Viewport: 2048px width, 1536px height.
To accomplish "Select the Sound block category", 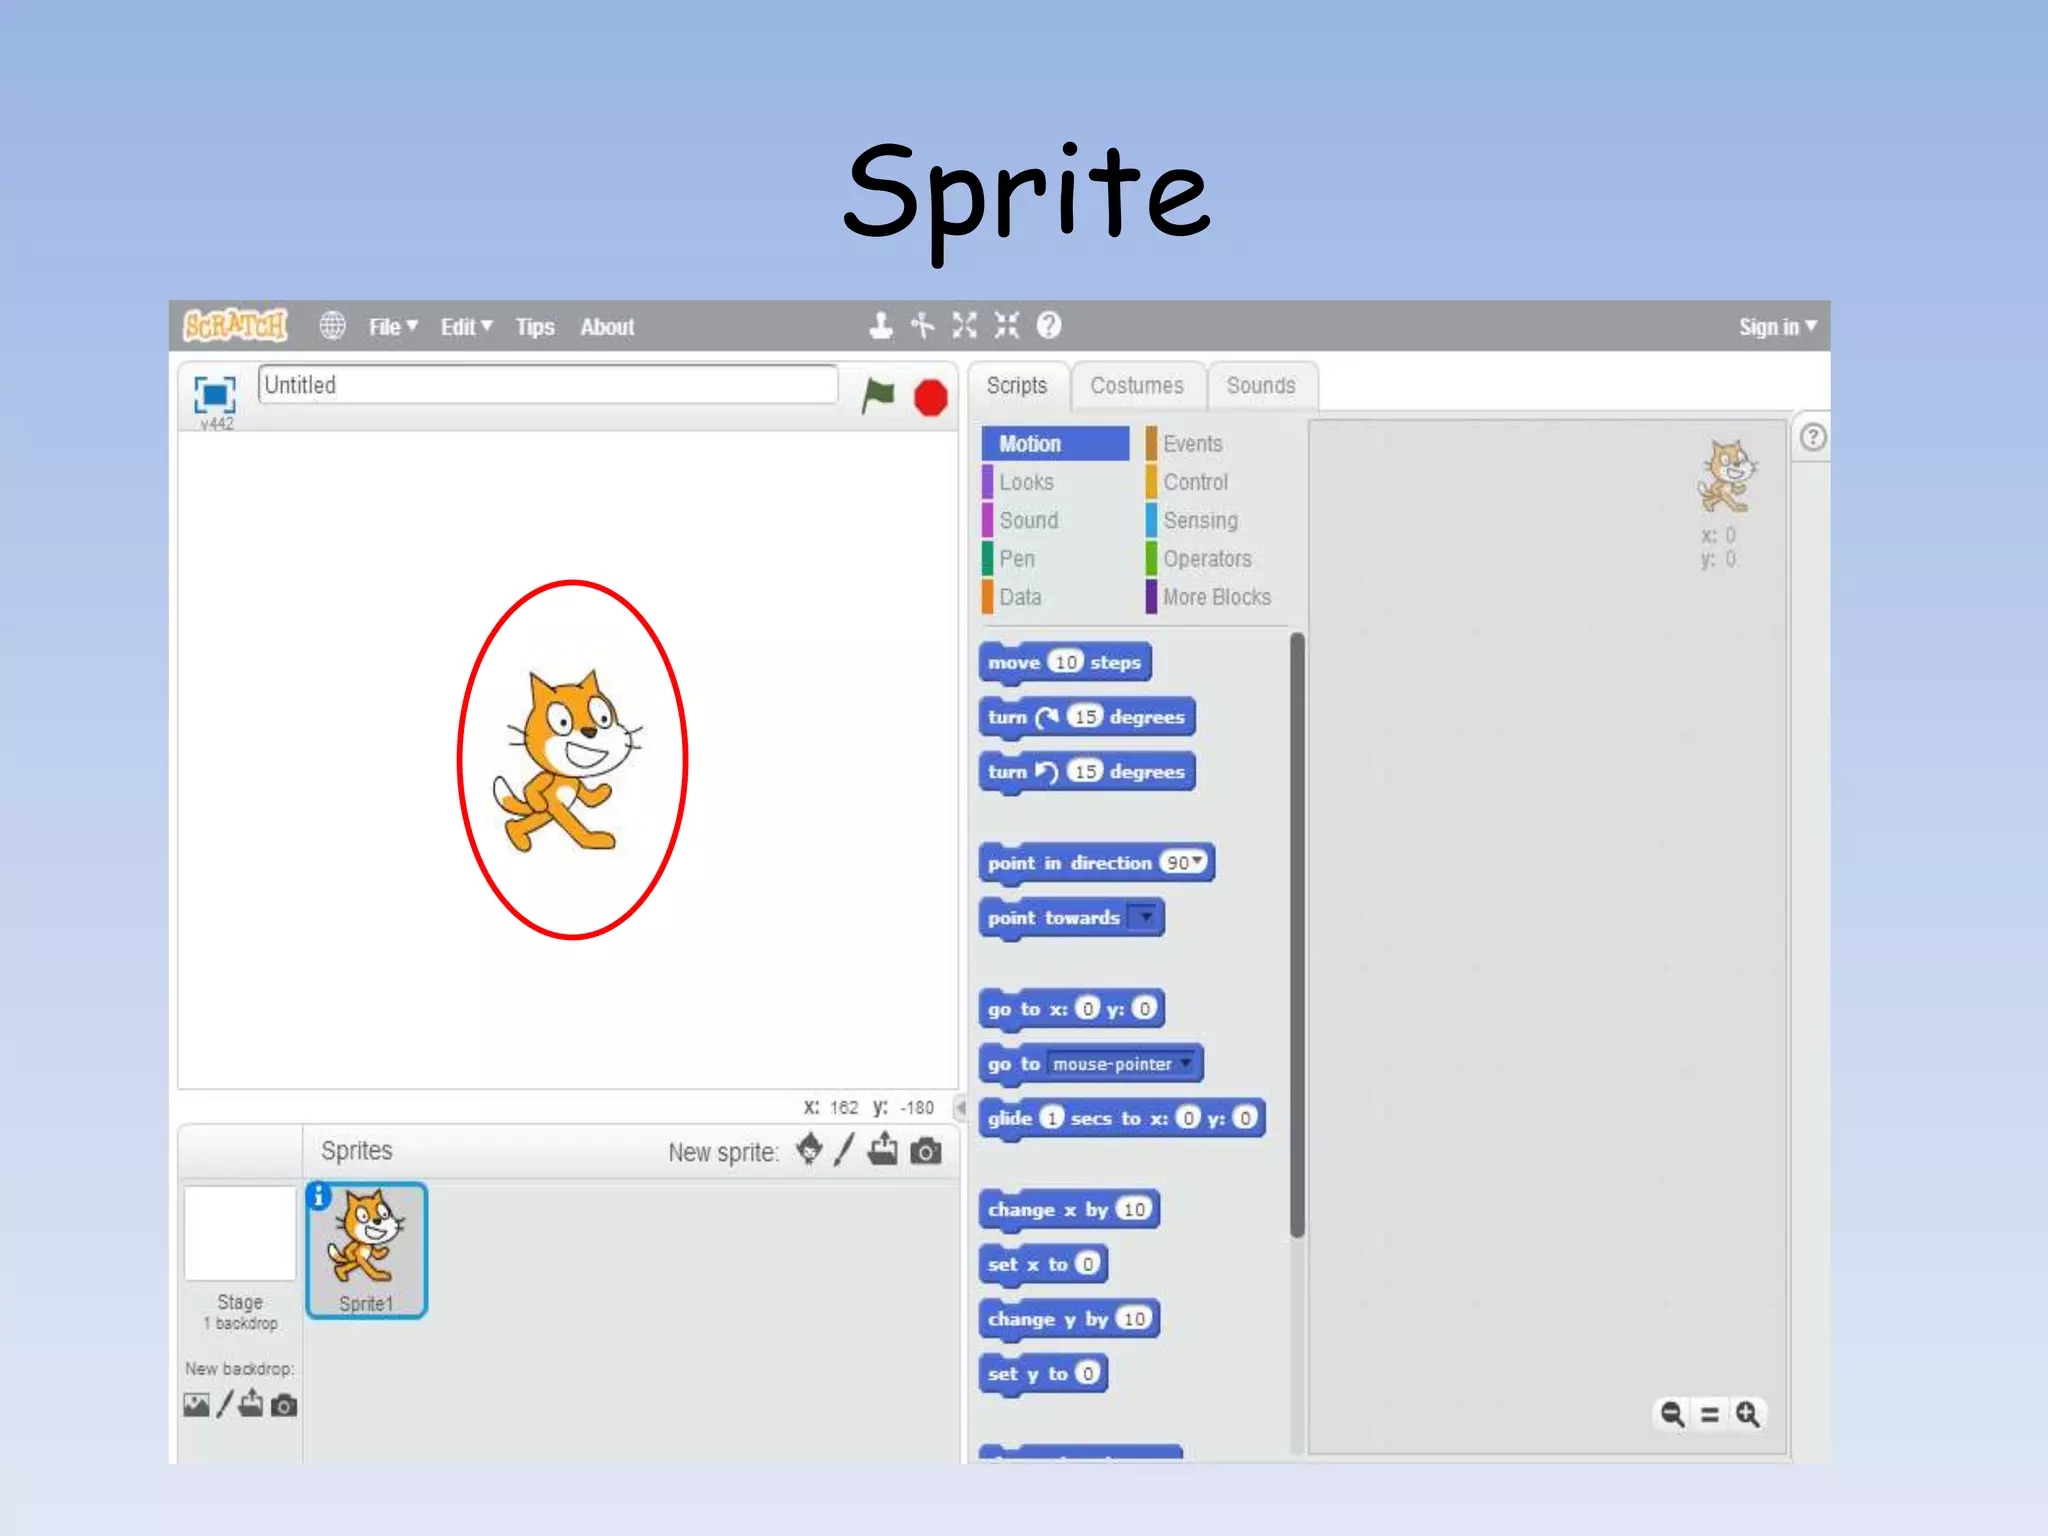I will (1055, 520).
